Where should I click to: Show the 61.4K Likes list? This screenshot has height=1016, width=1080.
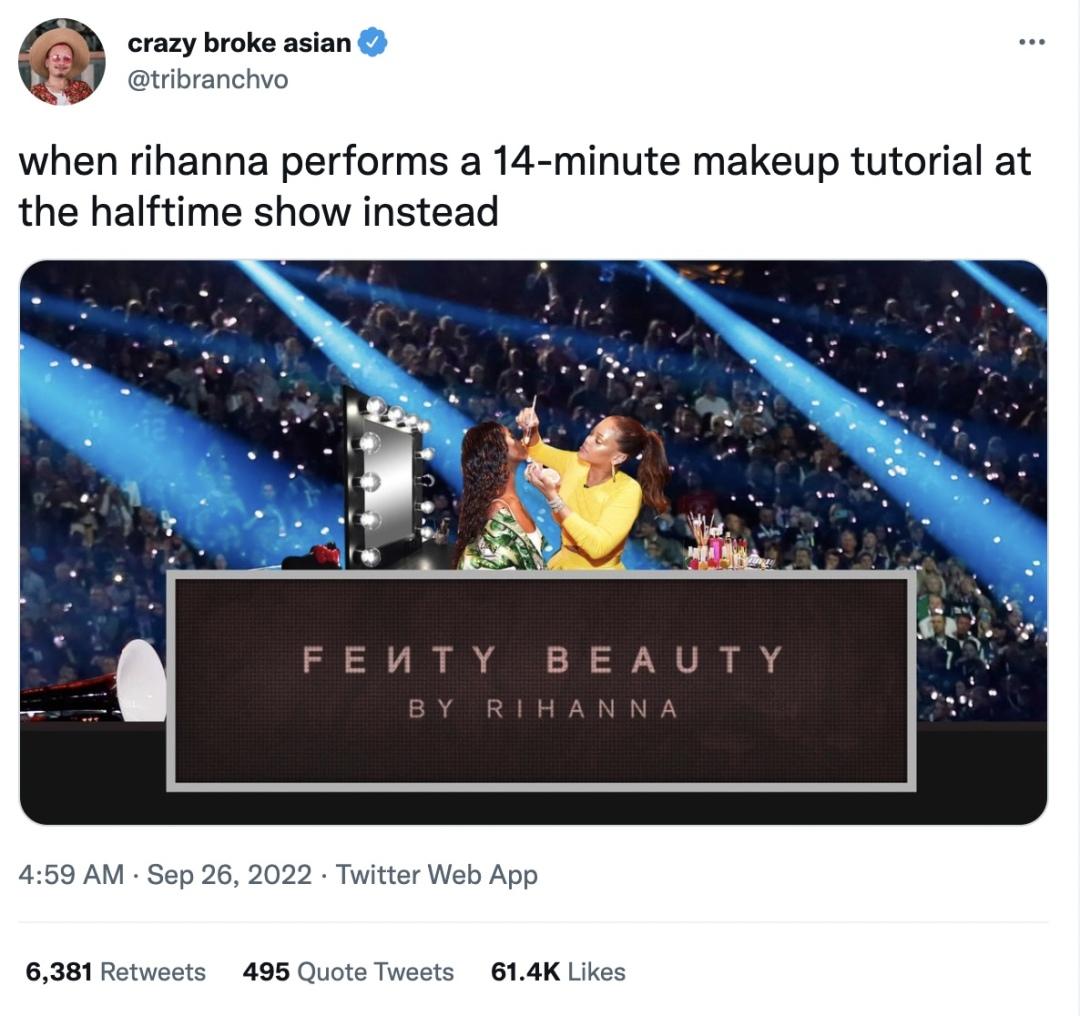[x=558, y=972]
